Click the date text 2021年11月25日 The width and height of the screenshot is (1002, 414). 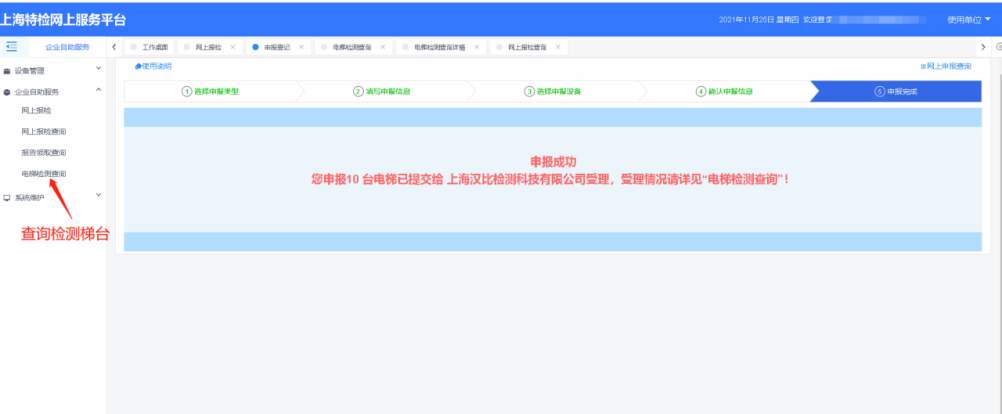click(x=746, y=20)
